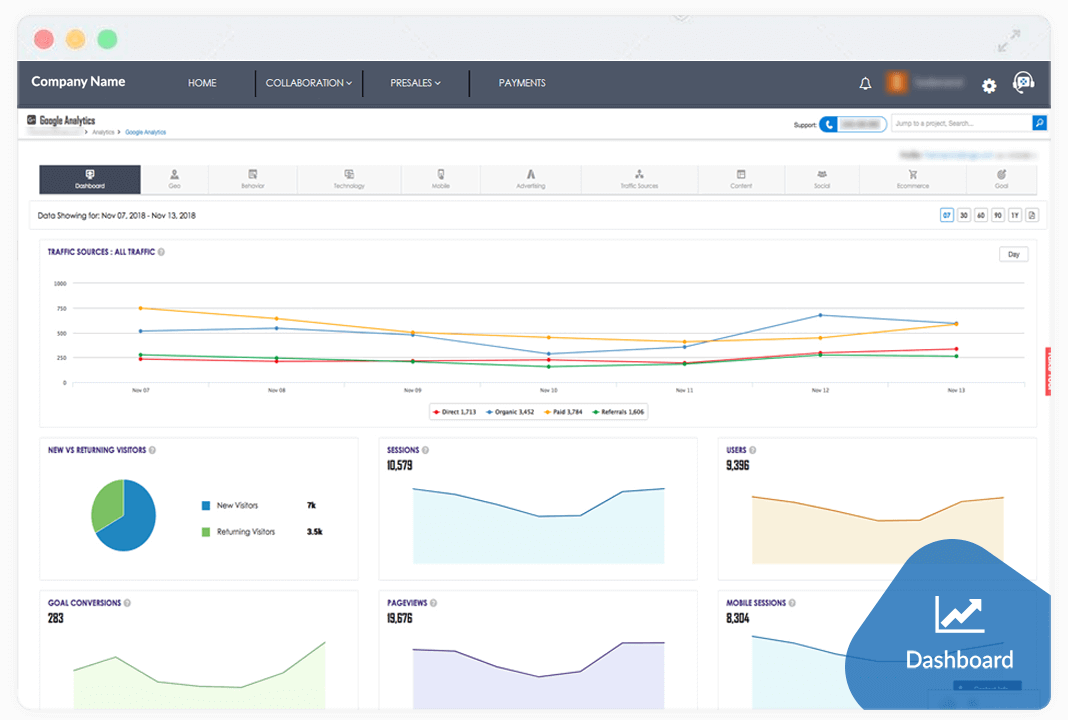Open the Day interval selector on the chart
This screenshot has height=720, width=1068.
1013,254
